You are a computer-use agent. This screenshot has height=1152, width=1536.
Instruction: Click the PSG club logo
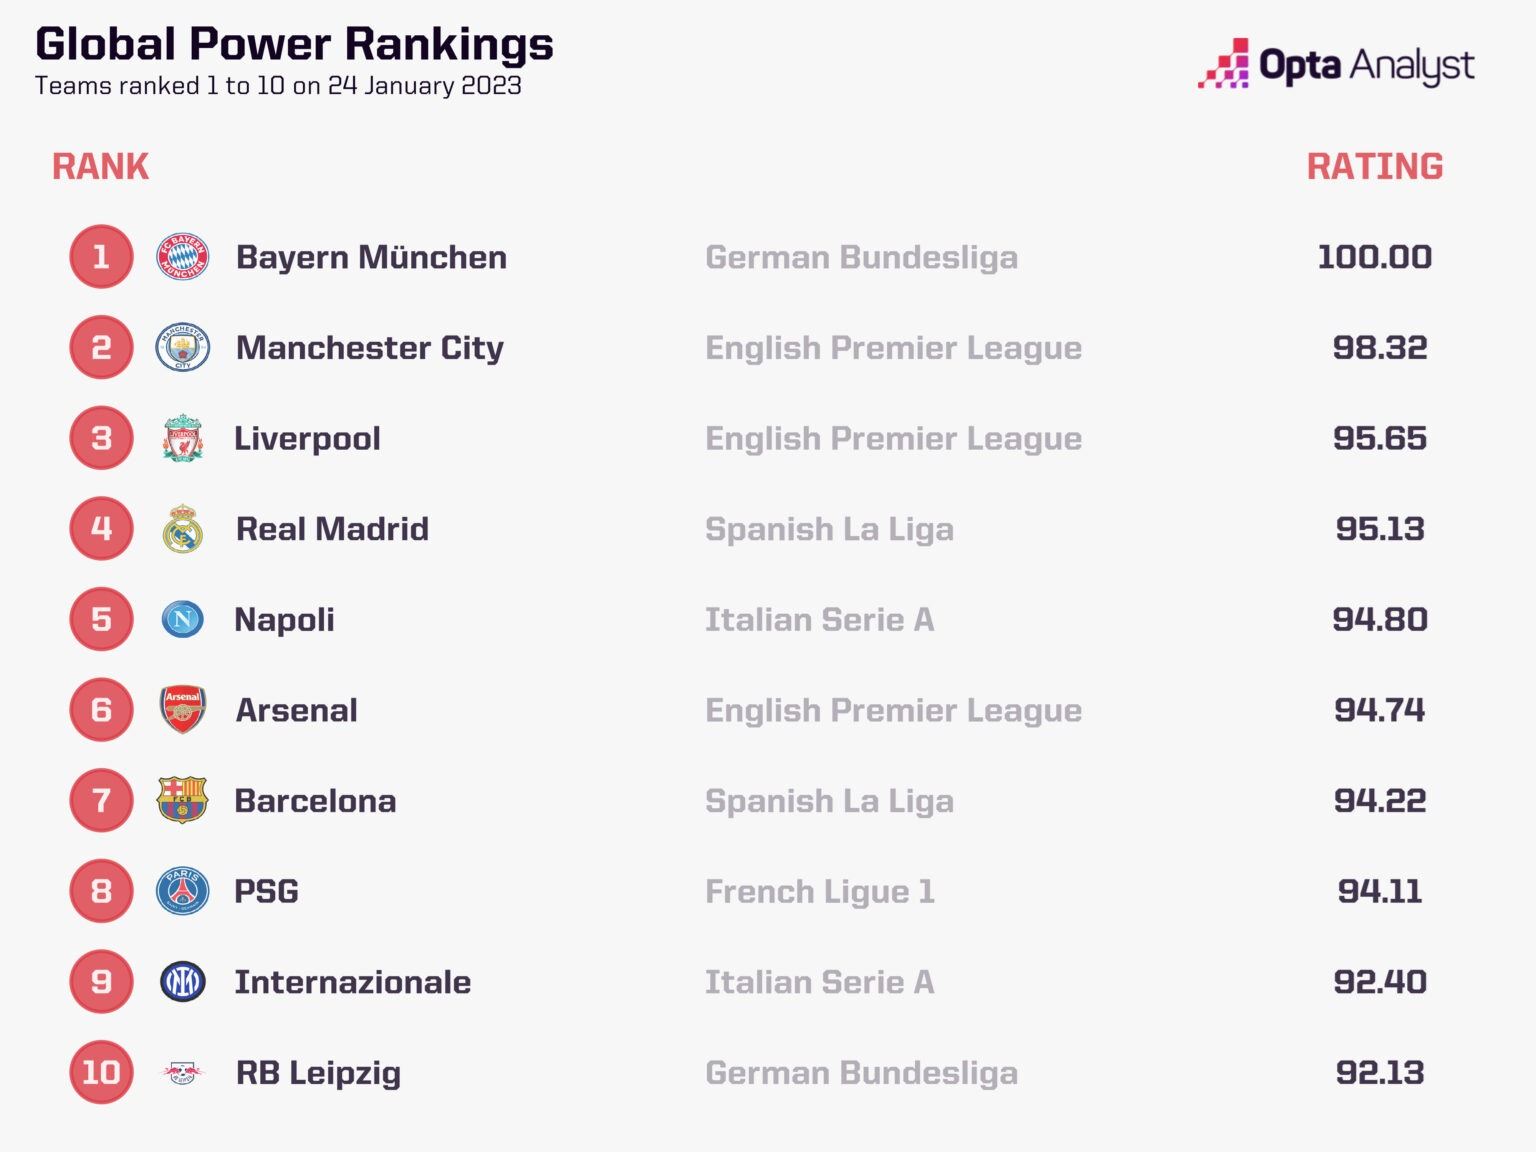183,891
